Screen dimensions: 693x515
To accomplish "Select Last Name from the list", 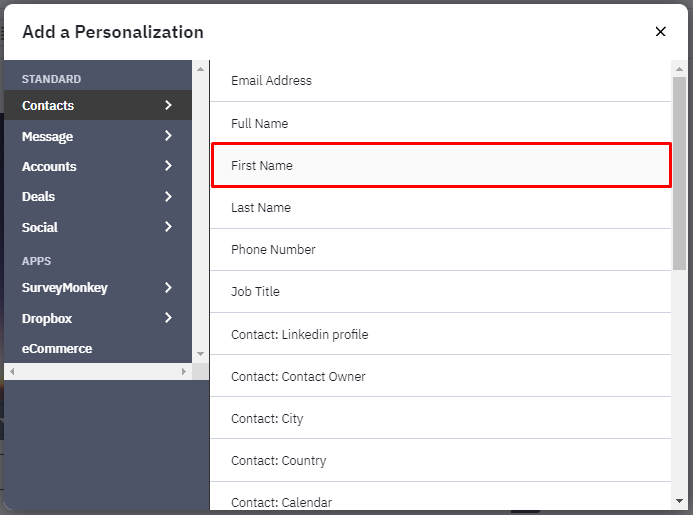I will [441, 208].
